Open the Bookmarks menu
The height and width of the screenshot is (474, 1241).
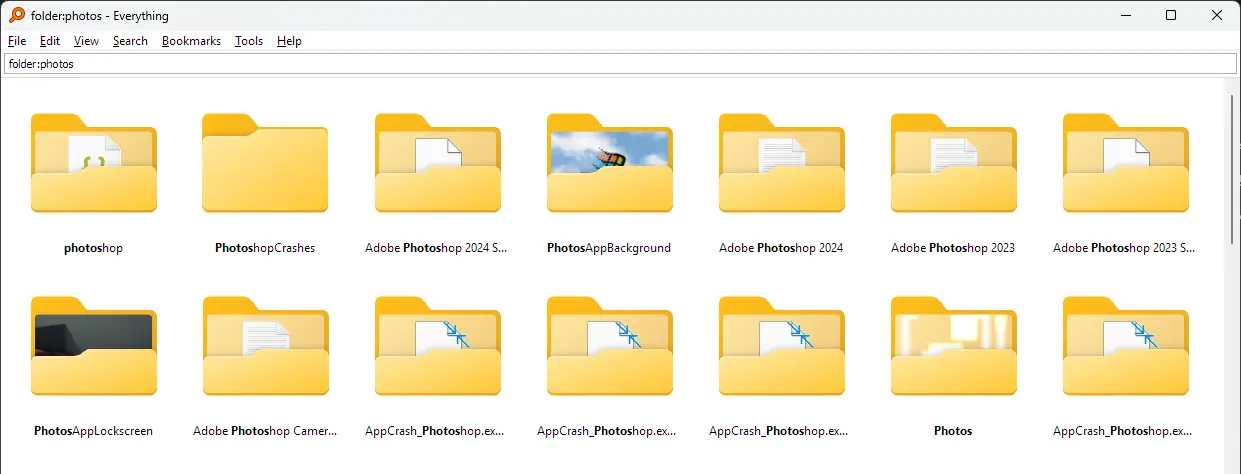point(191,41)
